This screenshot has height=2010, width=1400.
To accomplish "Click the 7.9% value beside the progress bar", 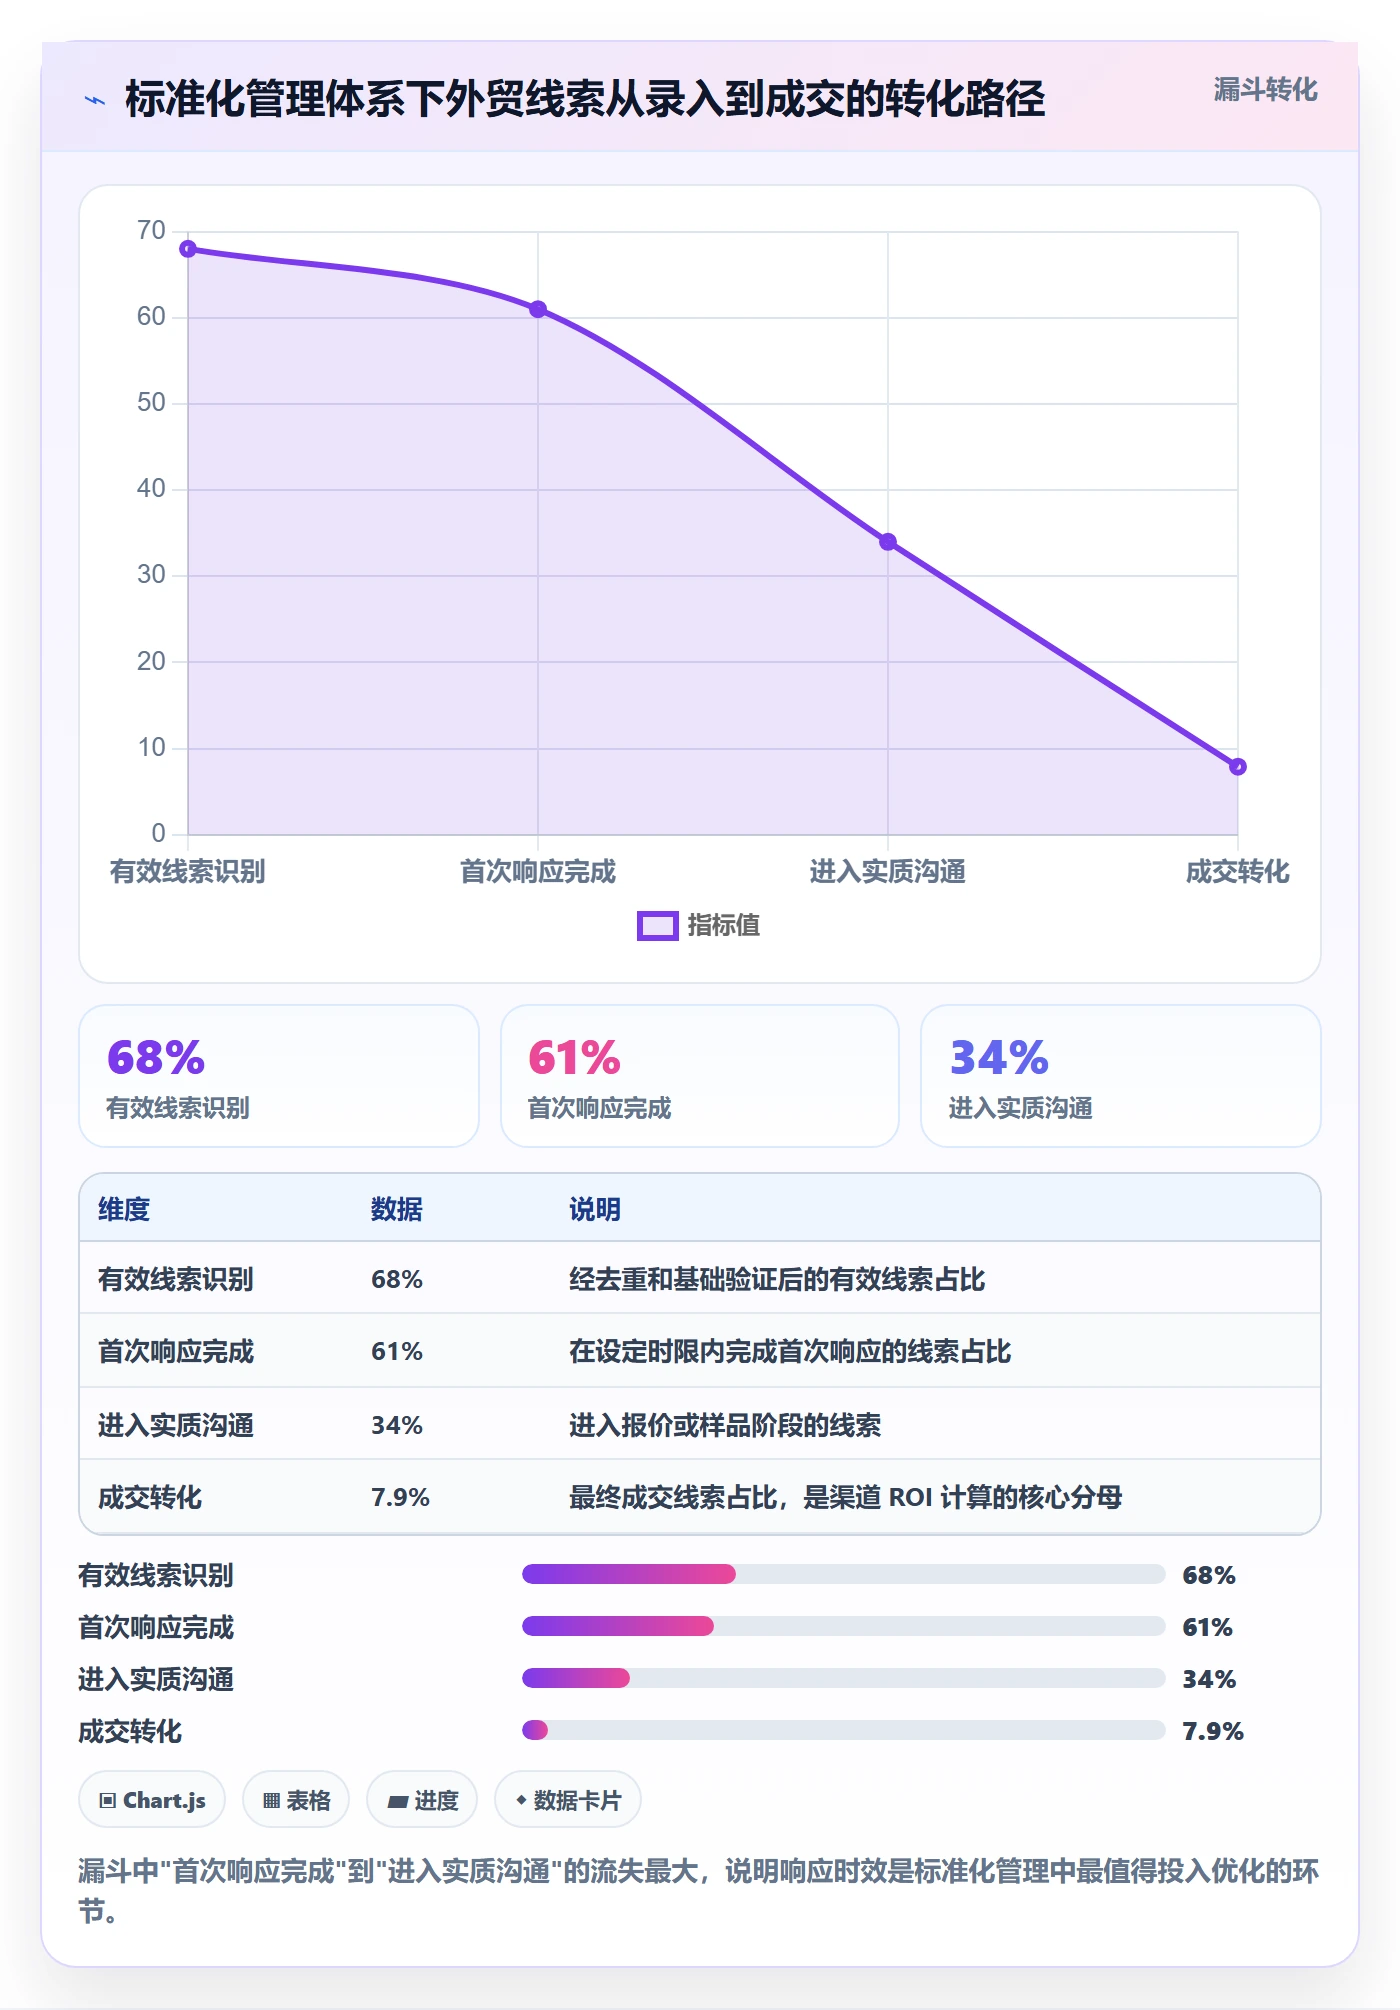I will click(x=1213, y=1731).
